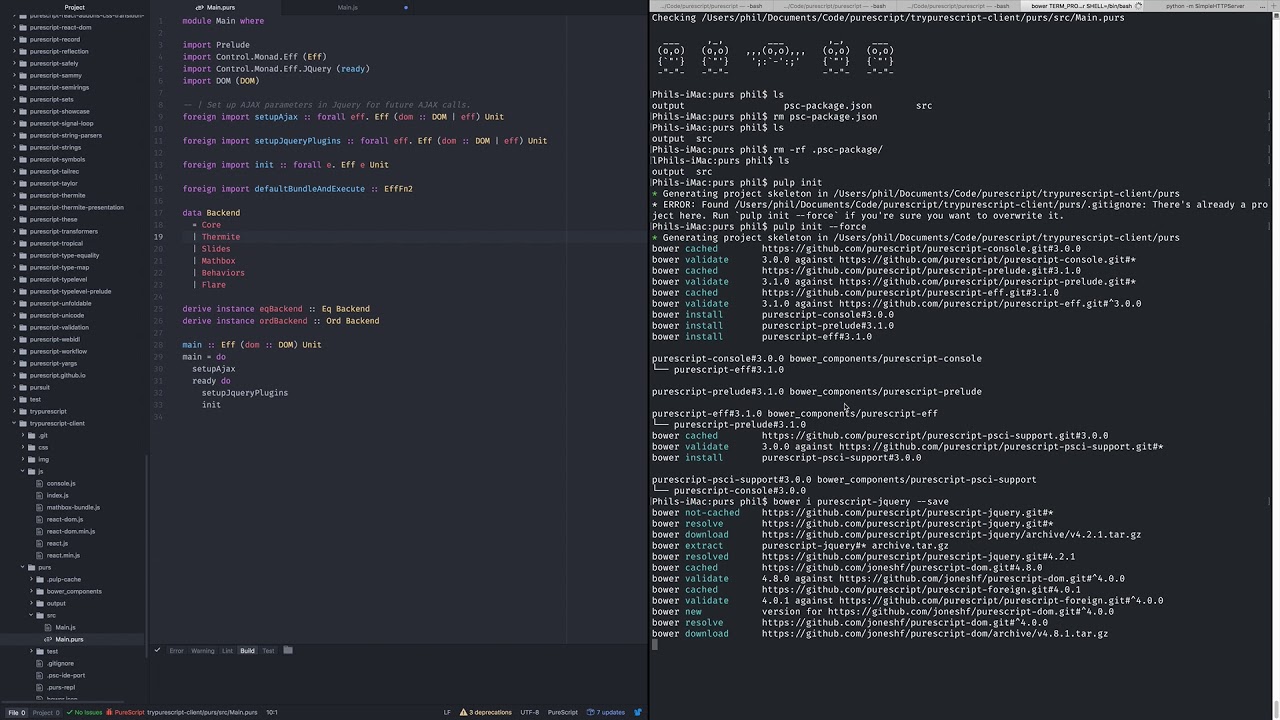Click the folder icon beside the Test filter

point(288,650)
